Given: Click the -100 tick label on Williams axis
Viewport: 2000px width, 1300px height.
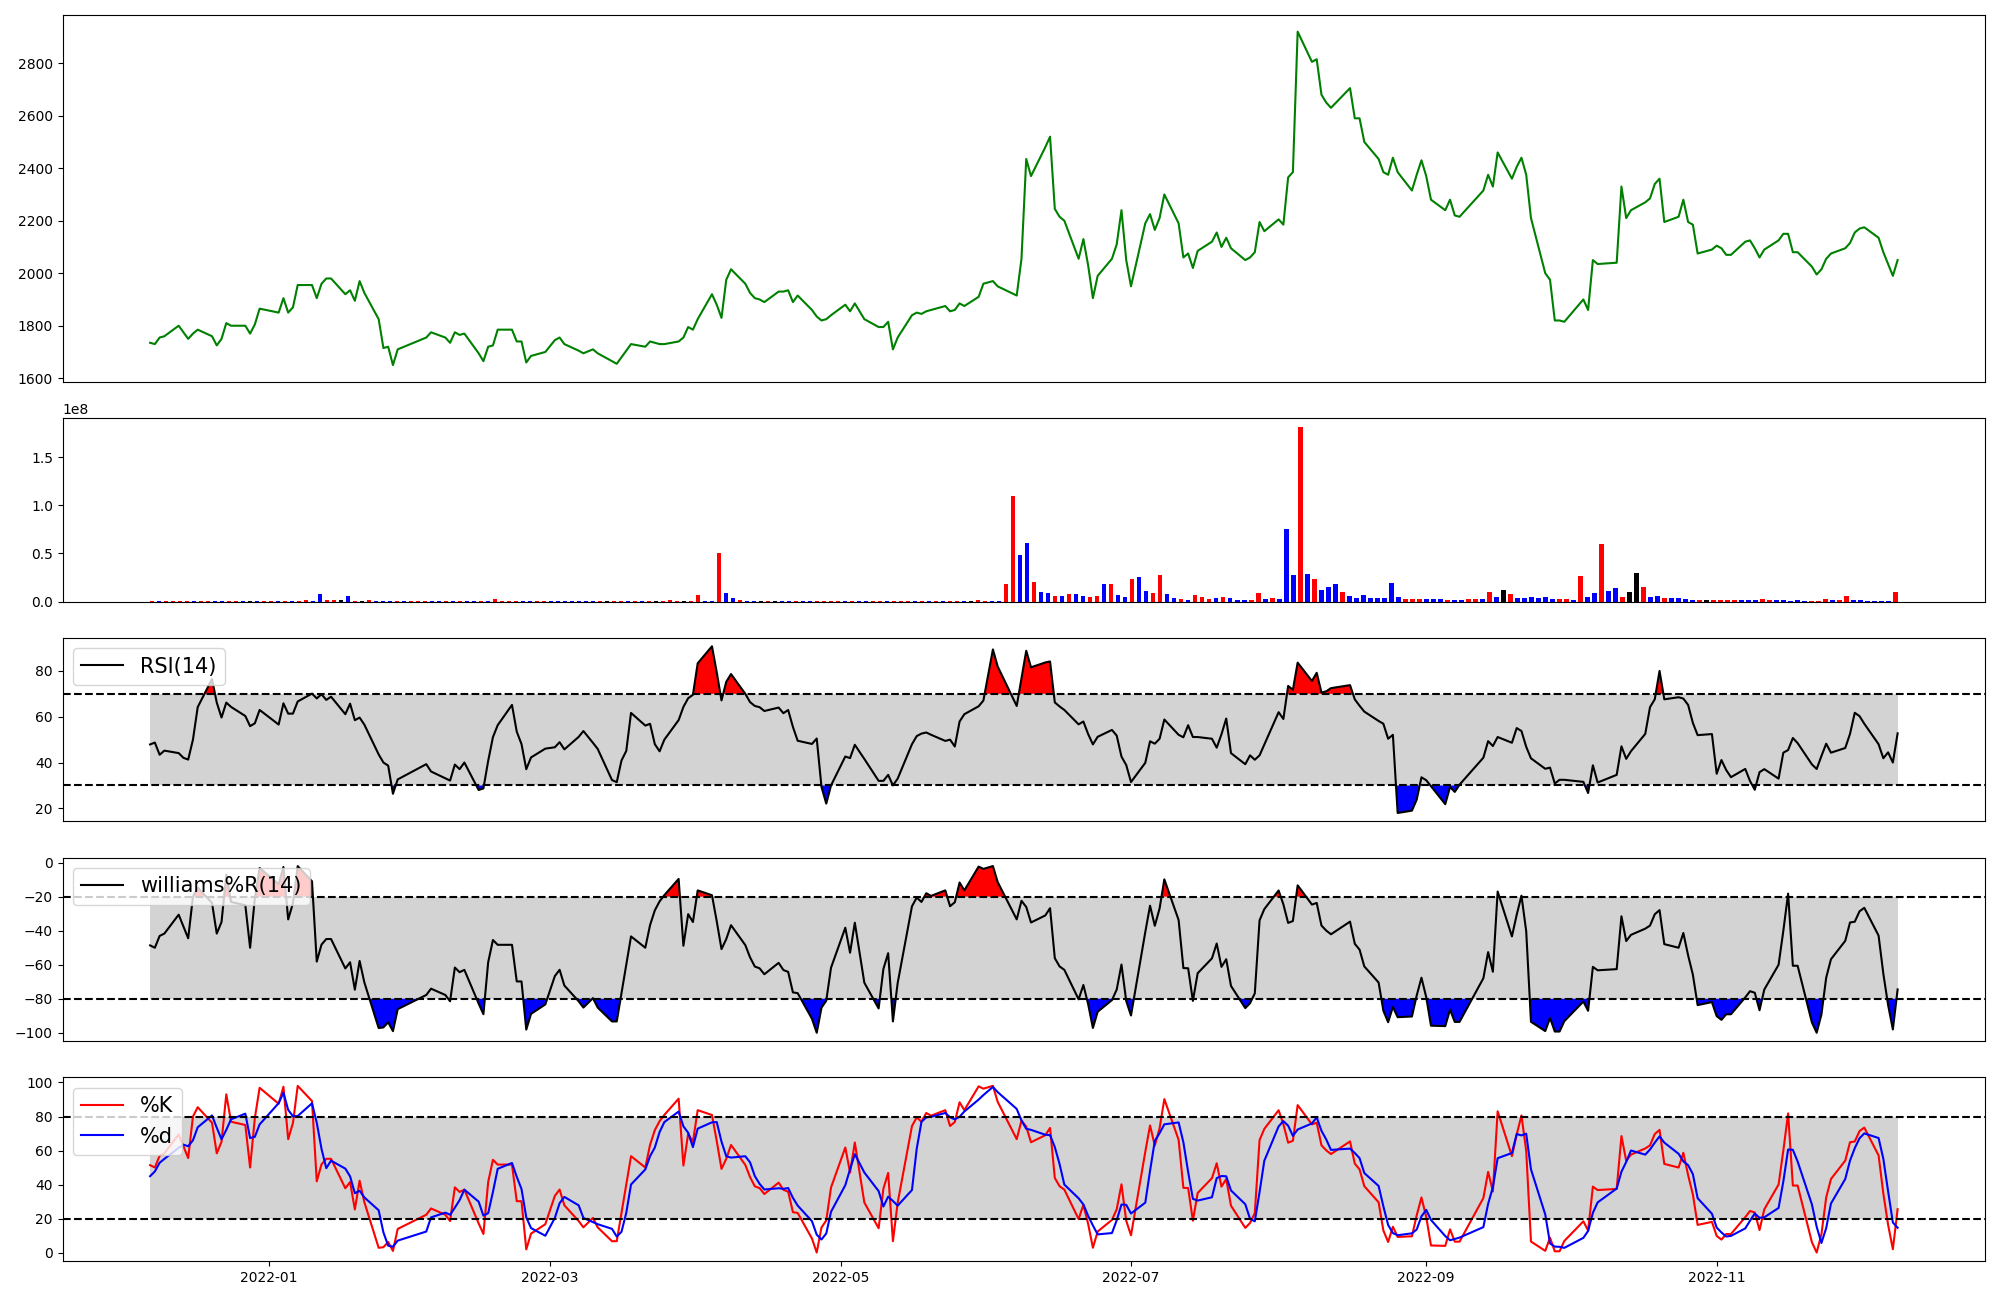Looking at the screenshot, I should click(34, 1033).
